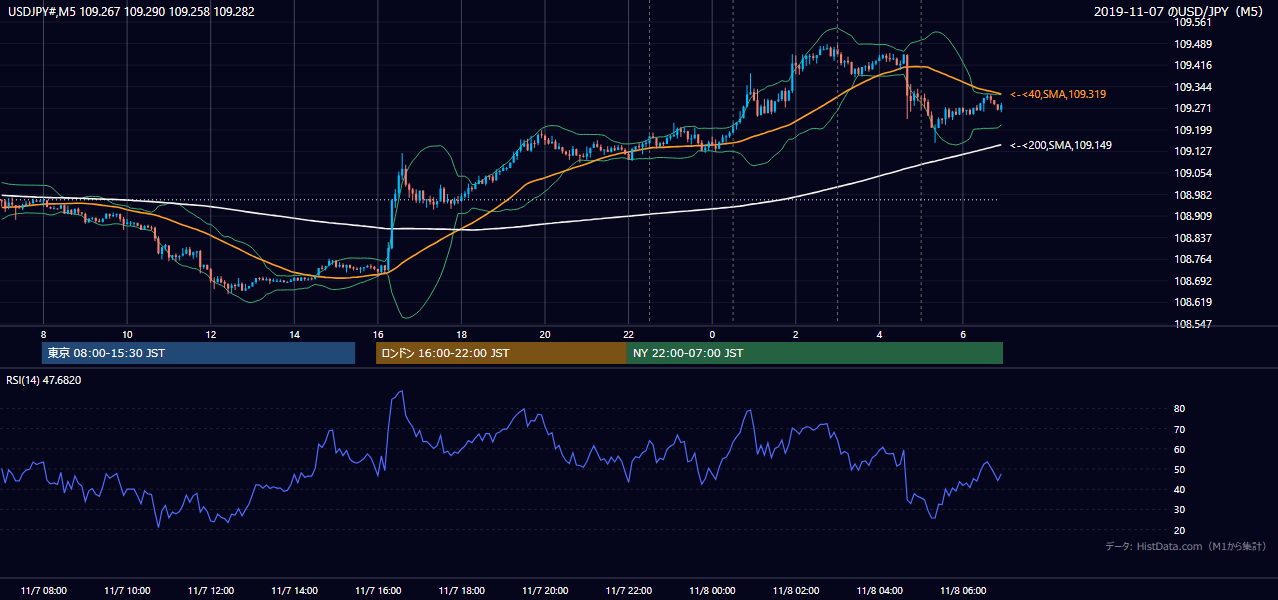
Task: Select the NY 22:00-07:00 JST session bar
Action: (814, 353)
